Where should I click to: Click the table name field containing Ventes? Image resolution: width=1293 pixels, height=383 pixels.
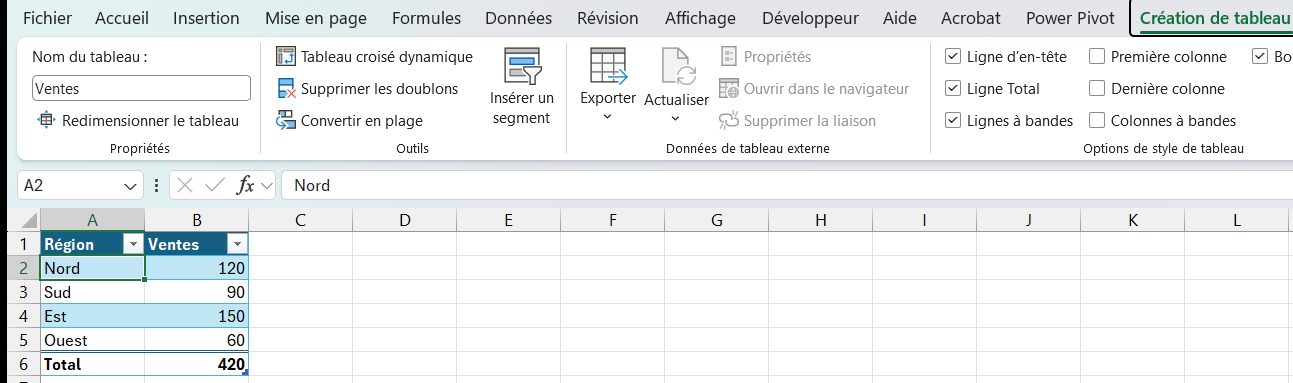tap(141, 89)
